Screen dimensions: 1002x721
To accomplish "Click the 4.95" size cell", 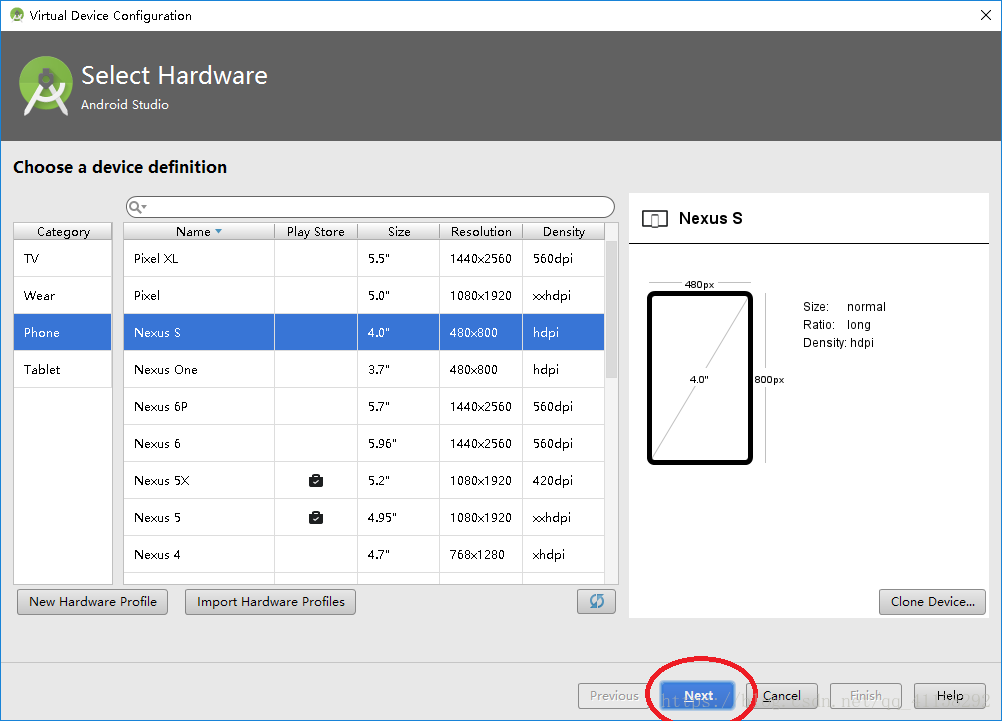I will (x=399, y=518).
